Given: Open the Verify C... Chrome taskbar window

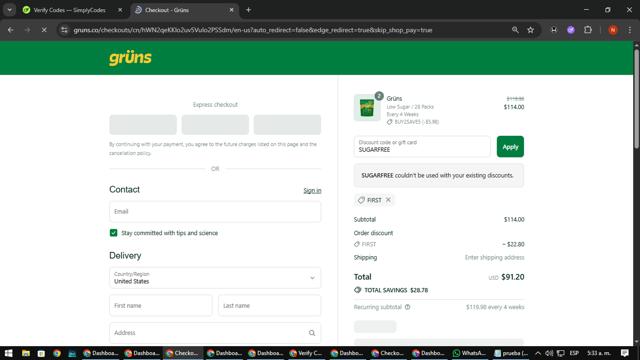Looking at the screenshot, I should tap(306, 353).
